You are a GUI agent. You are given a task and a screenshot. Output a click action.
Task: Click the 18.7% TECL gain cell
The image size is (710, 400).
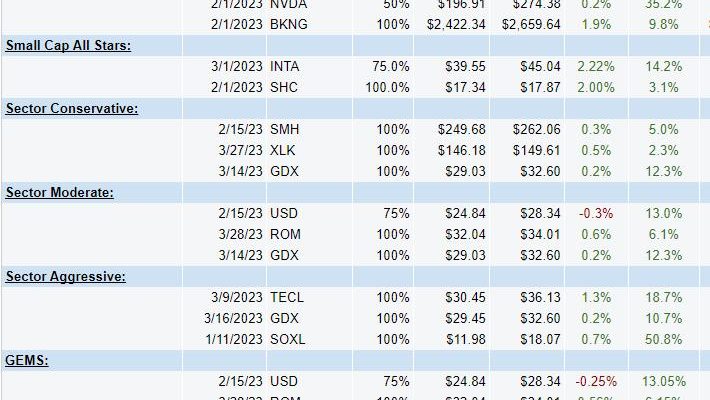(663, 298)
